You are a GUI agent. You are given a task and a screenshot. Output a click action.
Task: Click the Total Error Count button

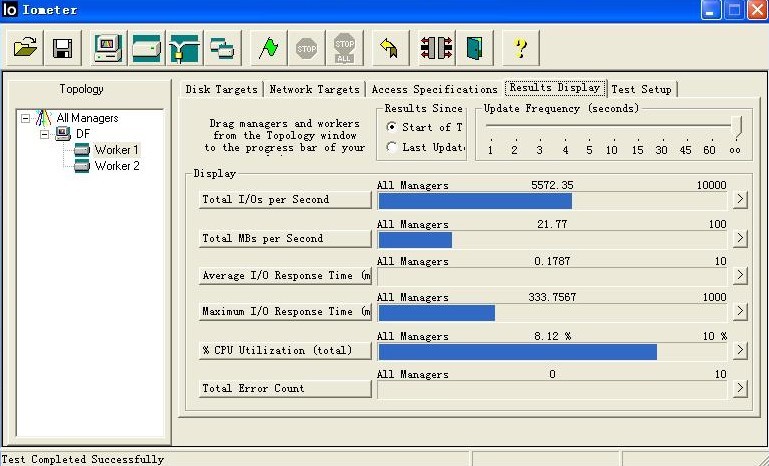point(285,388)
